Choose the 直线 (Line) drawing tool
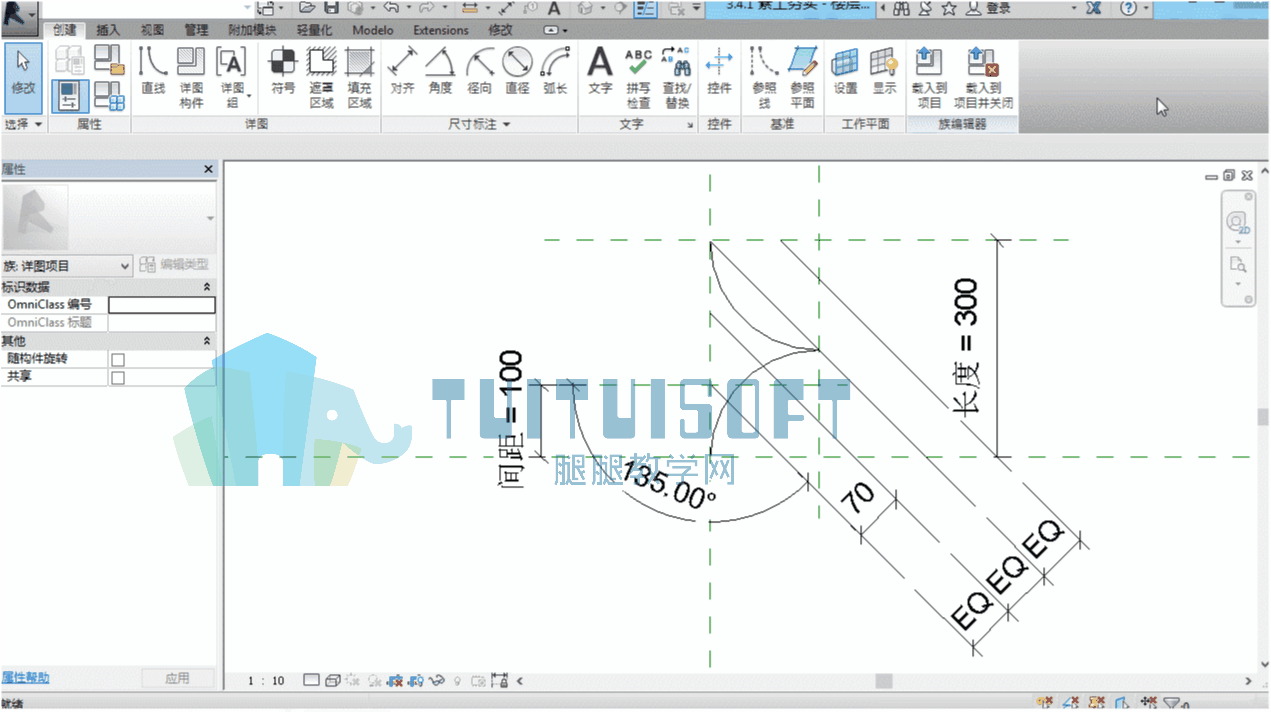1271x712 pixels. (153, 72)
